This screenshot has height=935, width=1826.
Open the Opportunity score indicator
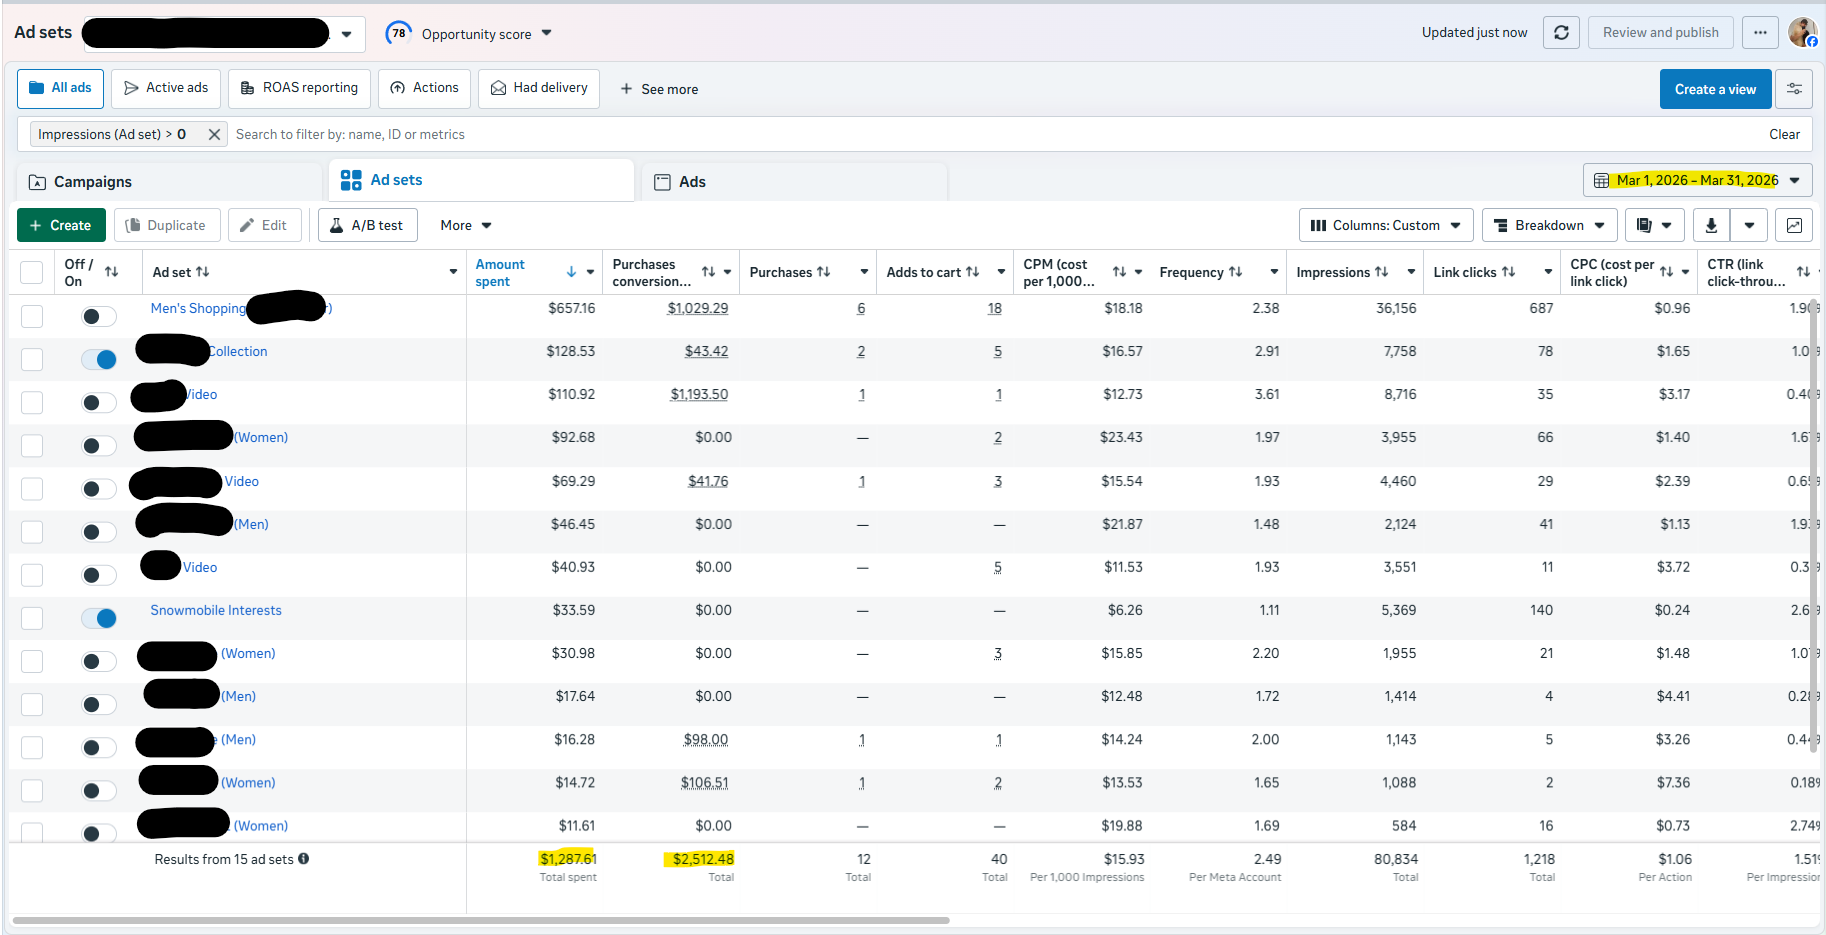pos(398,33)
